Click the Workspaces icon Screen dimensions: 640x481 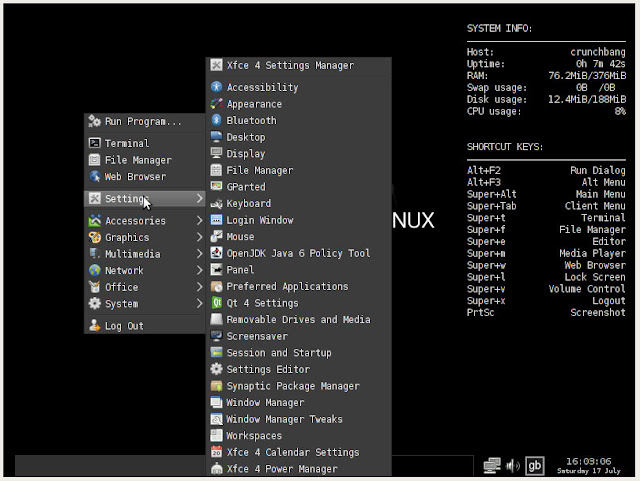tap(216, 436)
